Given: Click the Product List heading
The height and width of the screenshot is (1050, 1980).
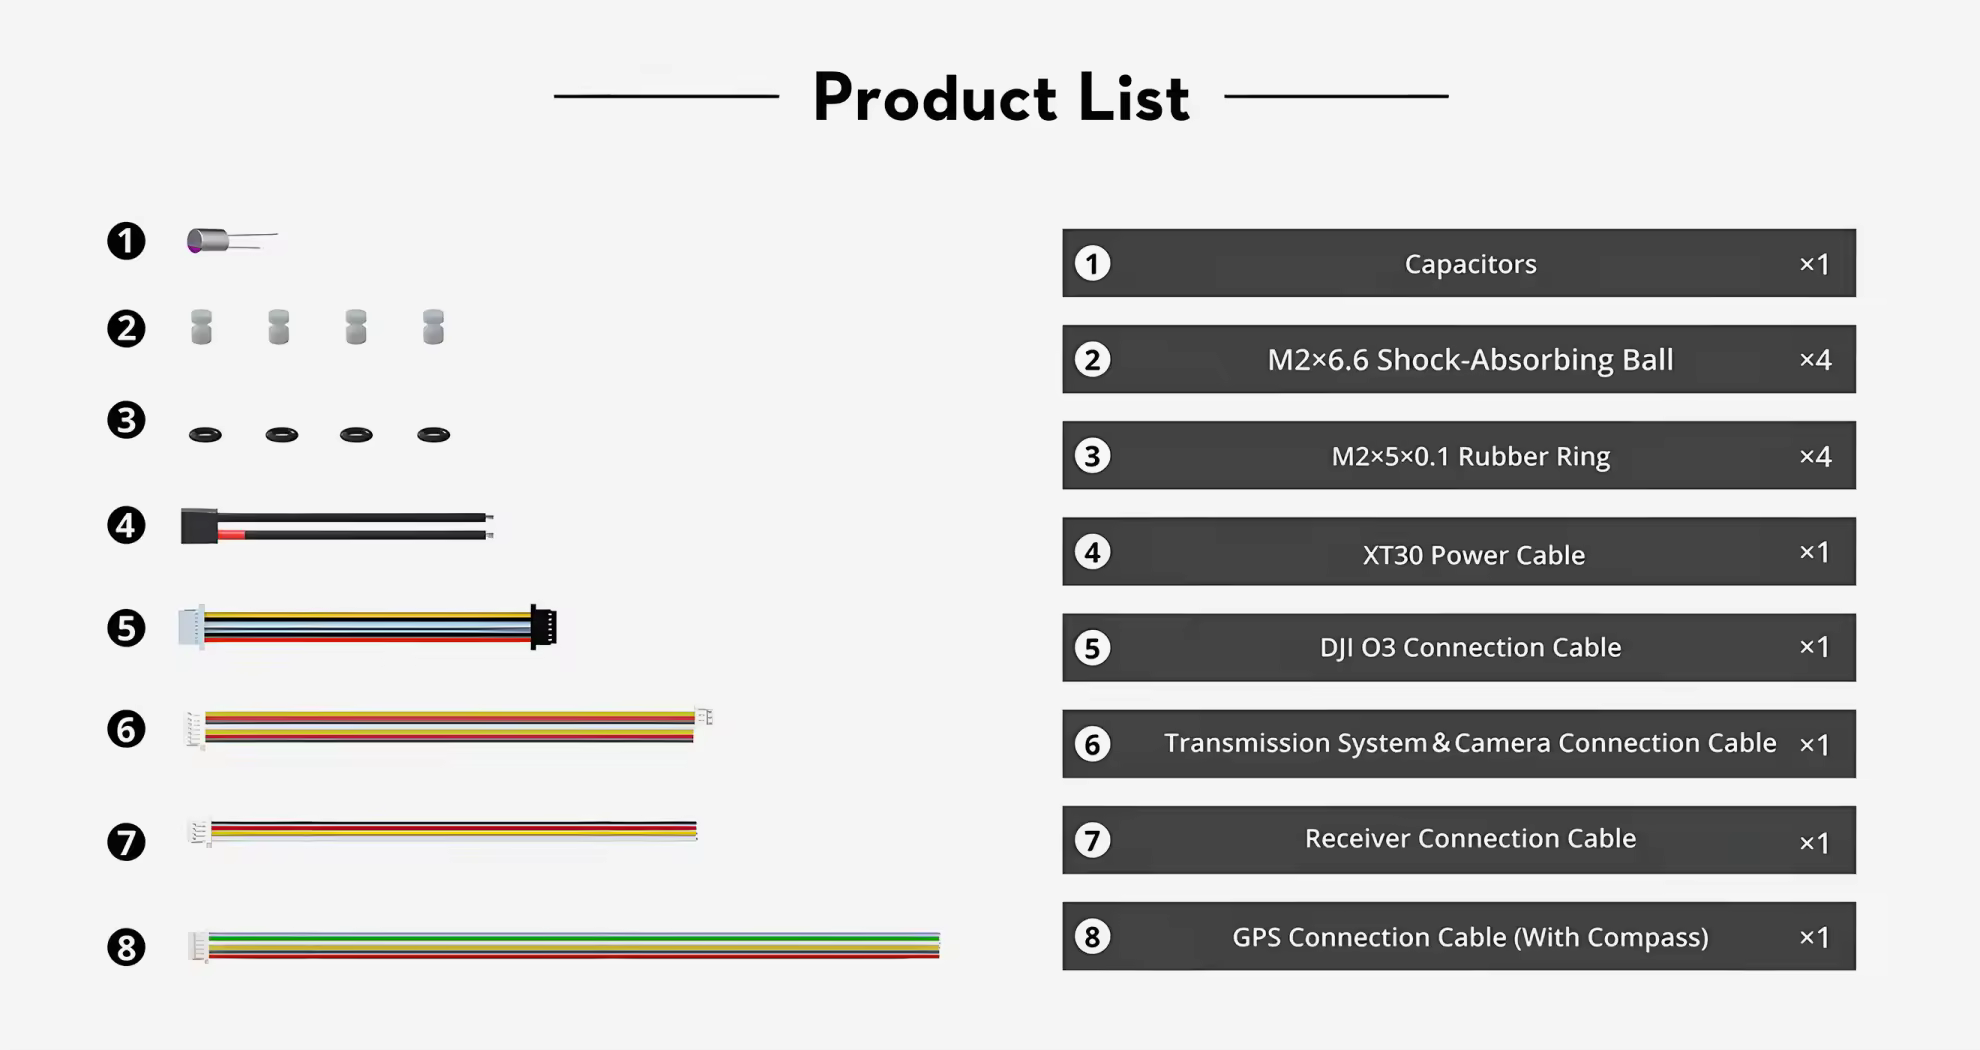Looking at the screenshot, I should tap(1001, 98).
